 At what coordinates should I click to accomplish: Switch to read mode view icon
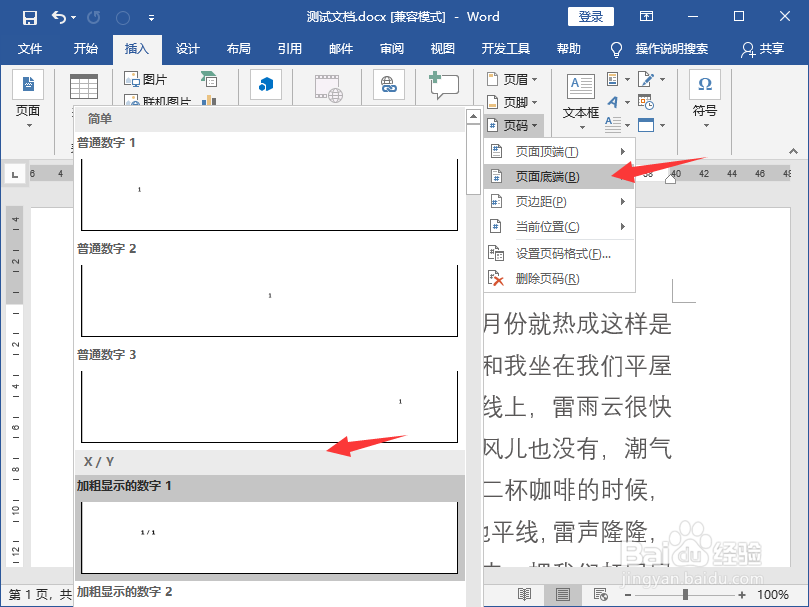(524, 595)
